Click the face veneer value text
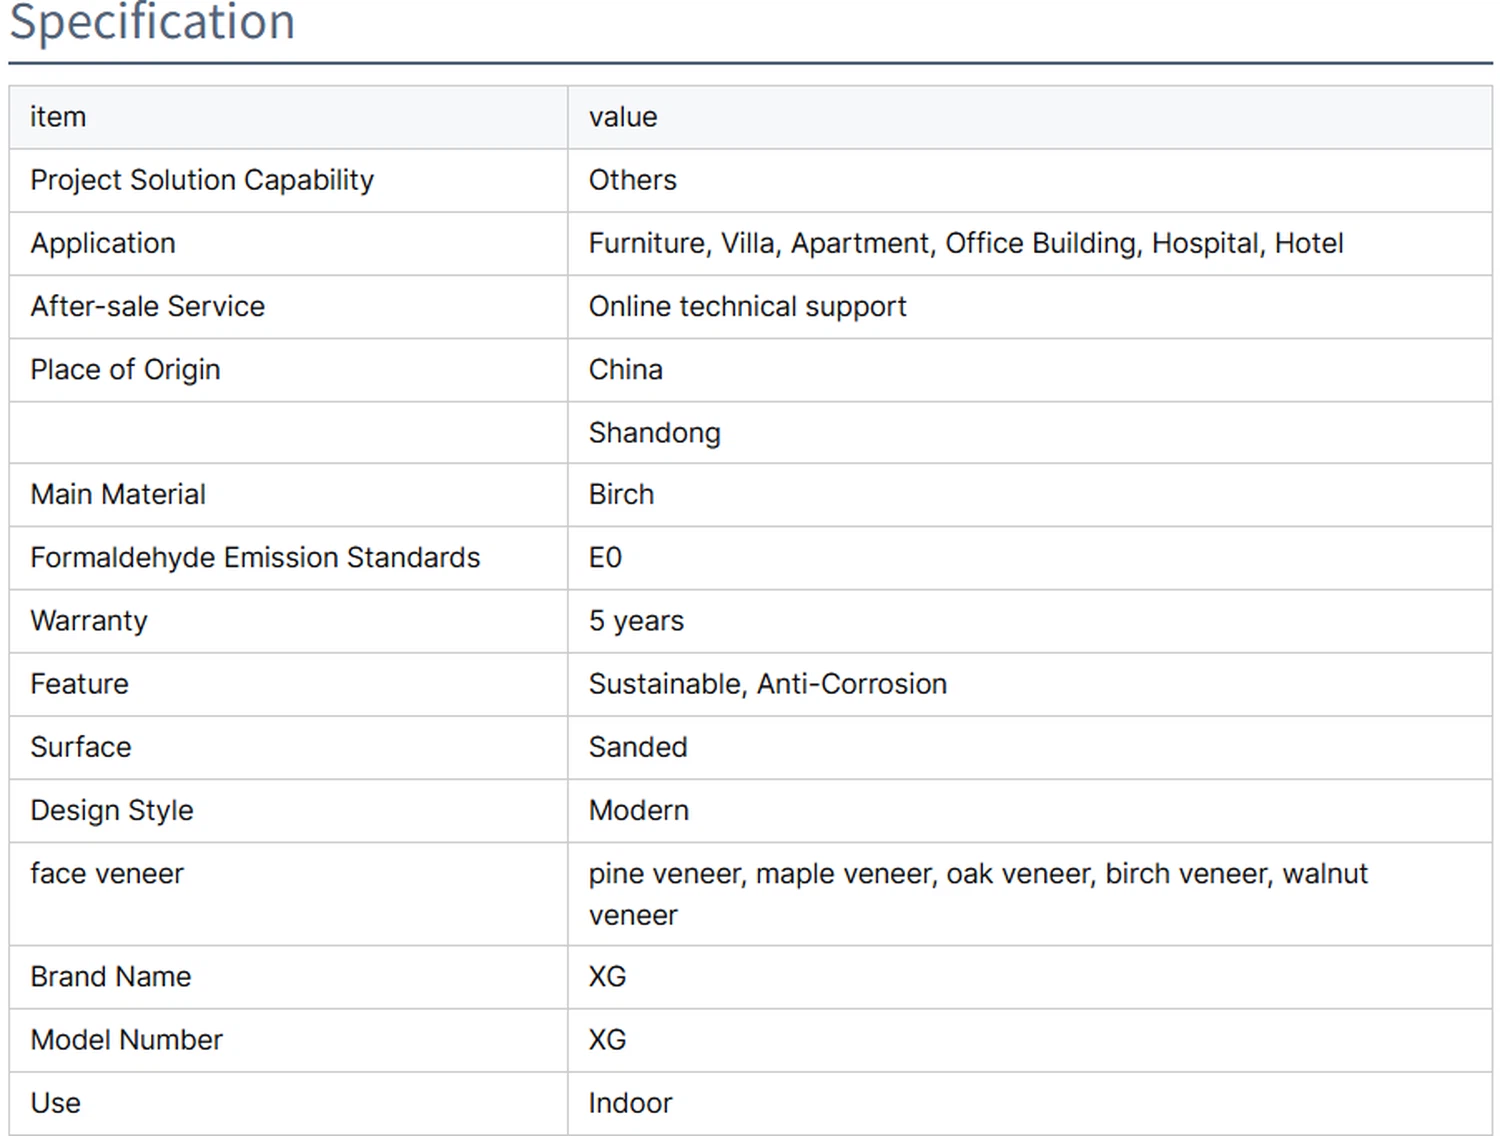 977,874
